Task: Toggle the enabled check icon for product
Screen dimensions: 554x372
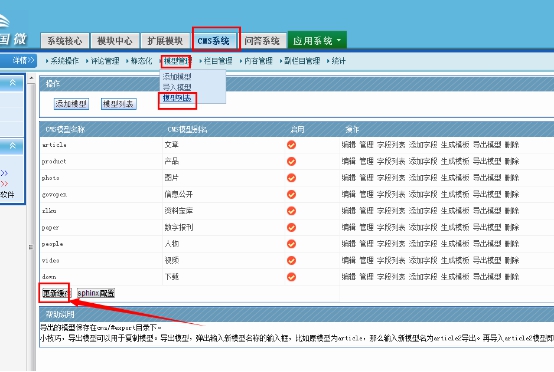Action: coord(291,161)
